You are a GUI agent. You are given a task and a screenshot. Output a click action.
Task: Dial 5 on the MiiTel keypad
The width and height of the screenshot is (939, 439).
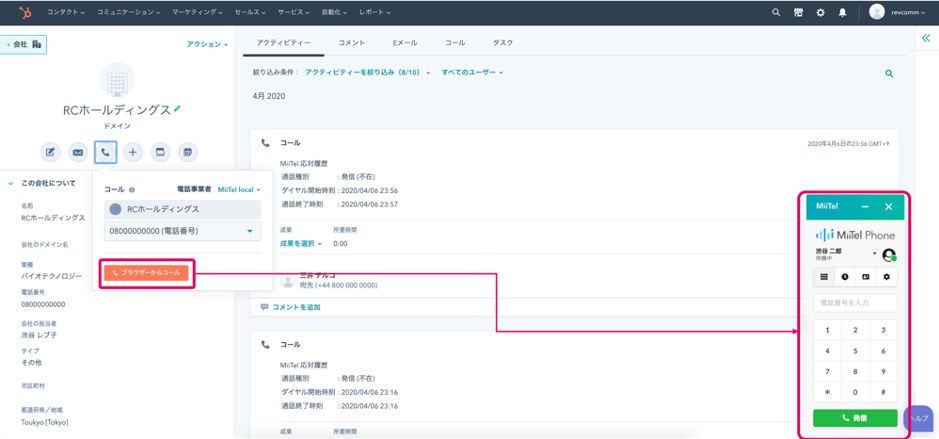tap(855, 351)
